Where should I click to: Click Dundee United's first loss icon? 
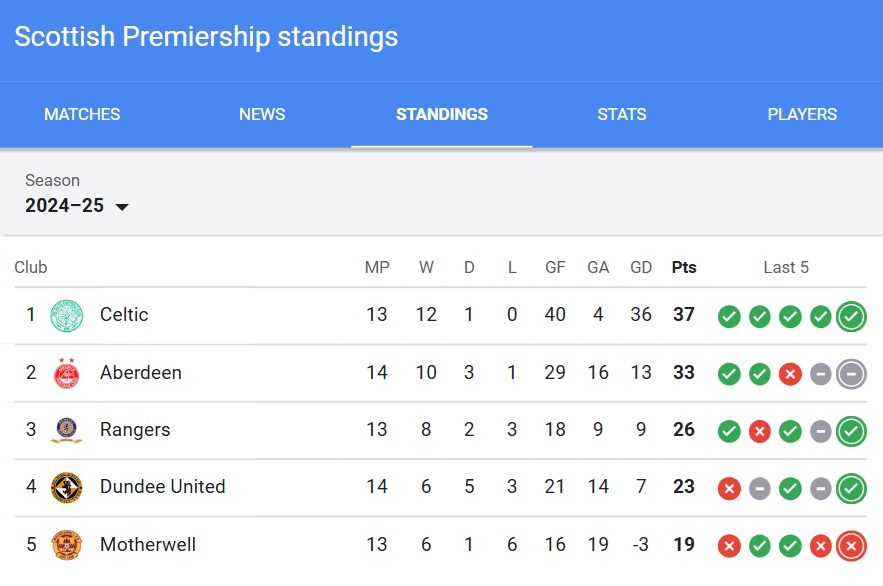[729, 488]
